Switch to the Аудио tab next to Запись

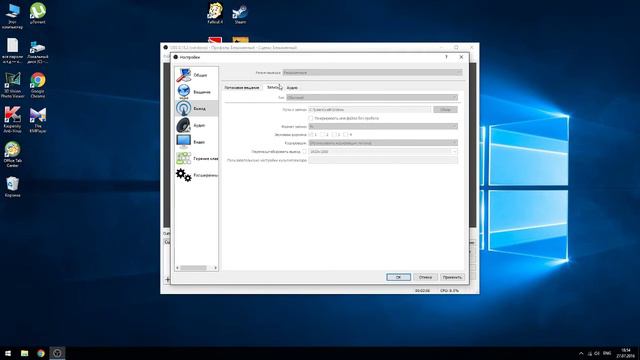click(x=292, y=87)
